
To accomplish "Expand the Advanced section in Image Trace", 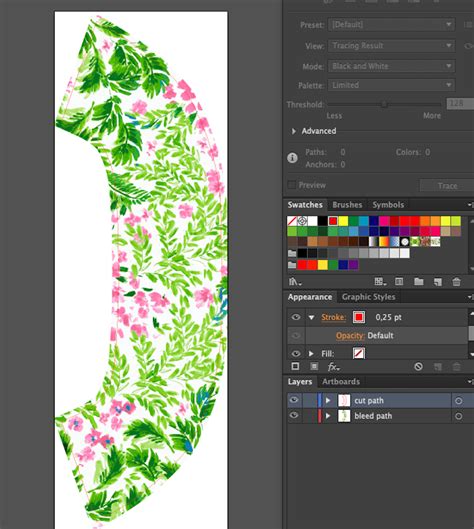I will [x=294, y=131].
